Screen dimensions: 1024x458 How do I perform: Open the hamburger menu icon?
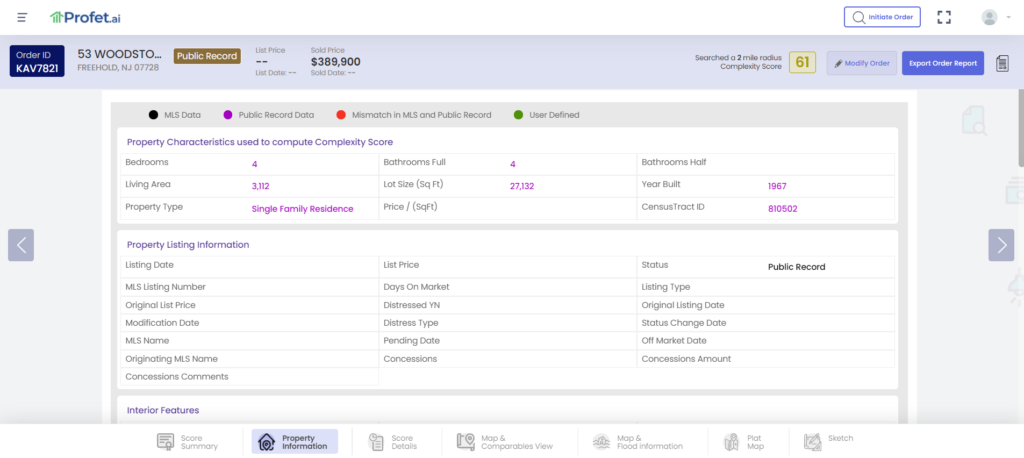pyautogui.click(x=22, y=17)
